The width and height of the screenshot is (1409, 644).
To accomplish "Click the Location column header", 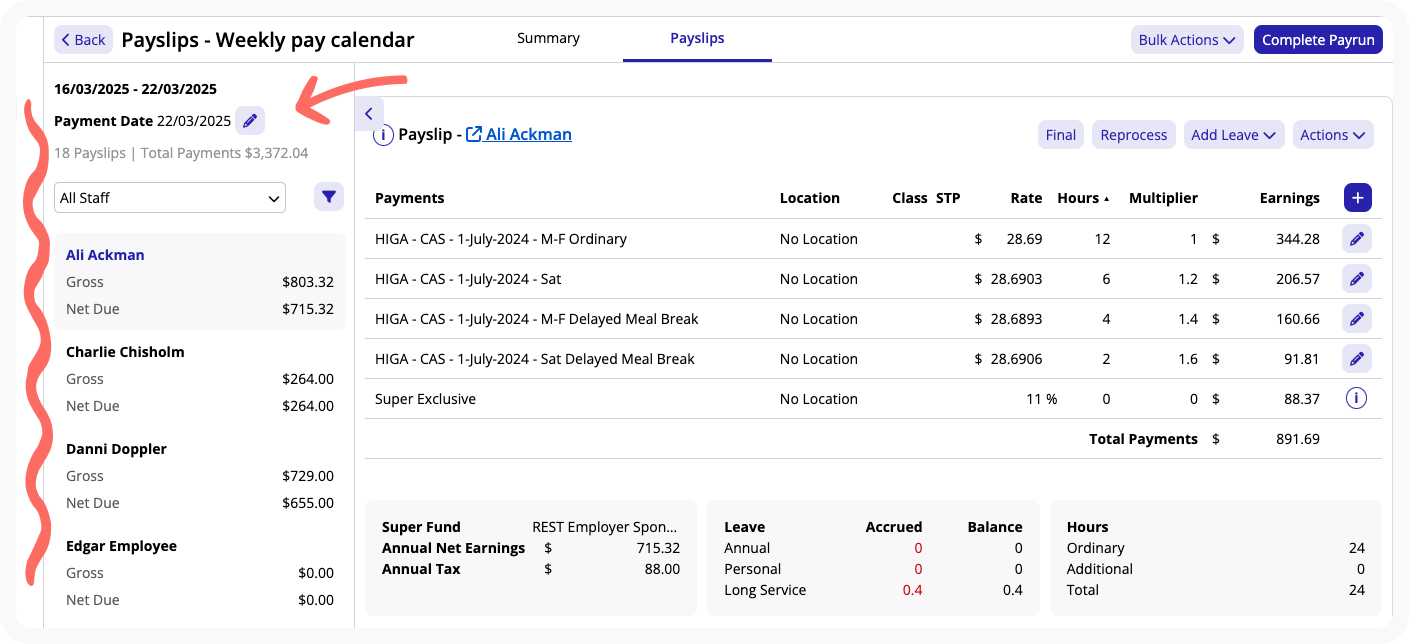I will 810,198.
